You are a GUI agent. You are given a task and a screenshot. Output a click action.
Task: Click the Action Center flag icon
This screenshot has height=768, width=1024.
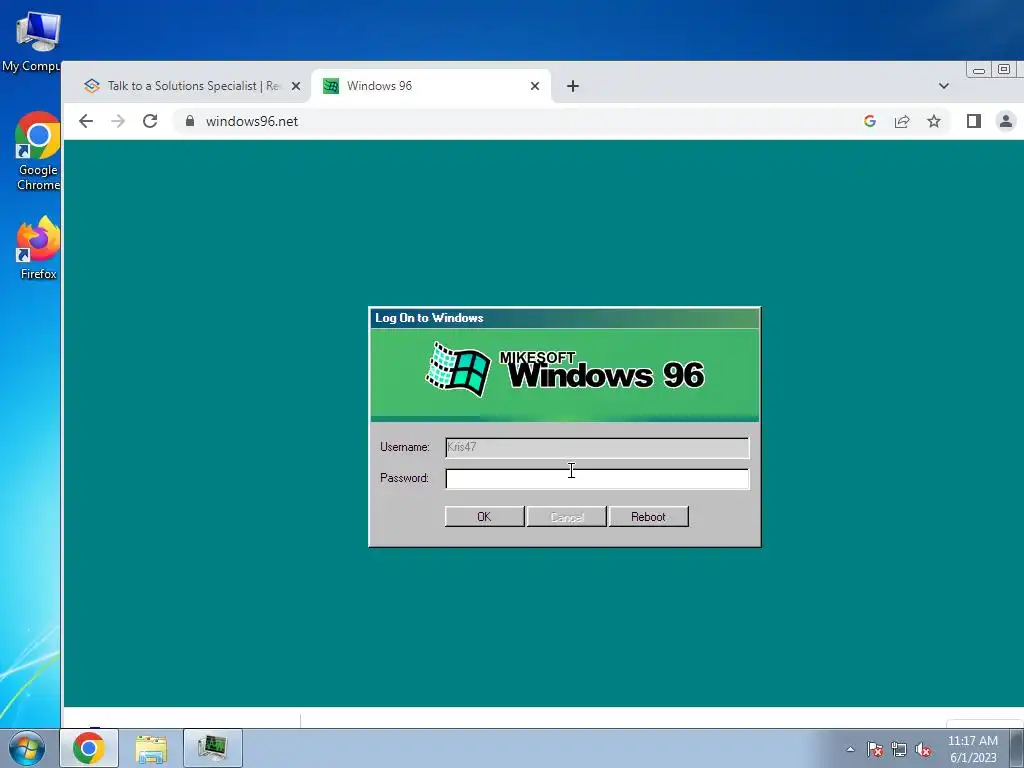click(x=874, y=749)
